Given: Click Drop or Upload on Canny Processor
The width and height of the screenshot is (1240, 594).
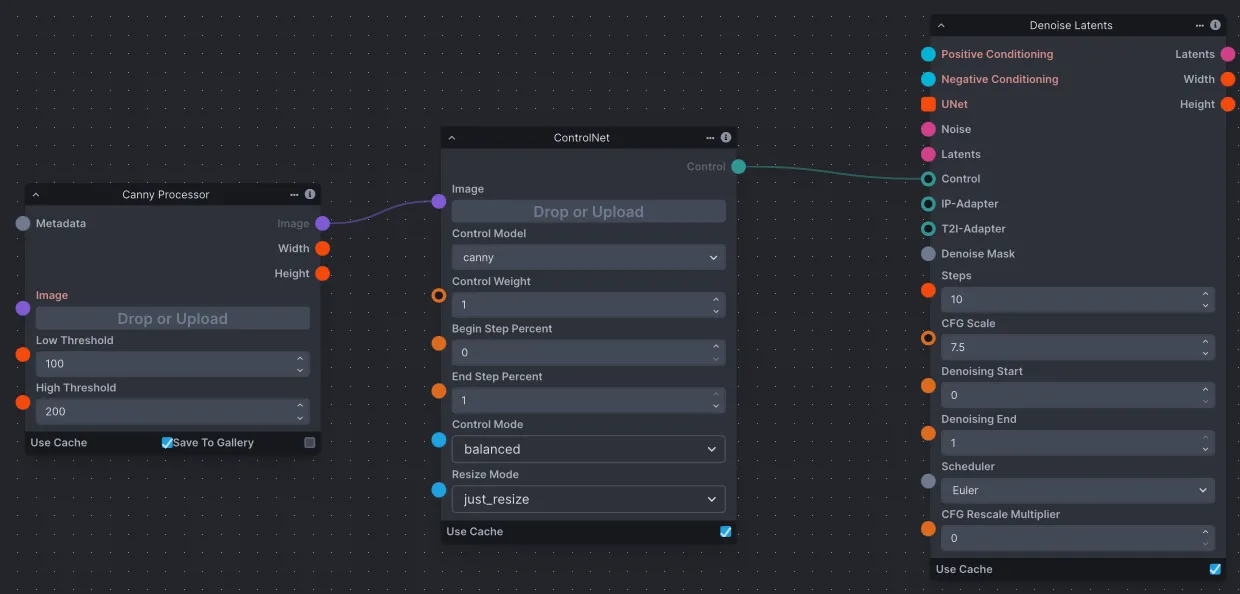Looking at the screenshot, I should point(172,317).
